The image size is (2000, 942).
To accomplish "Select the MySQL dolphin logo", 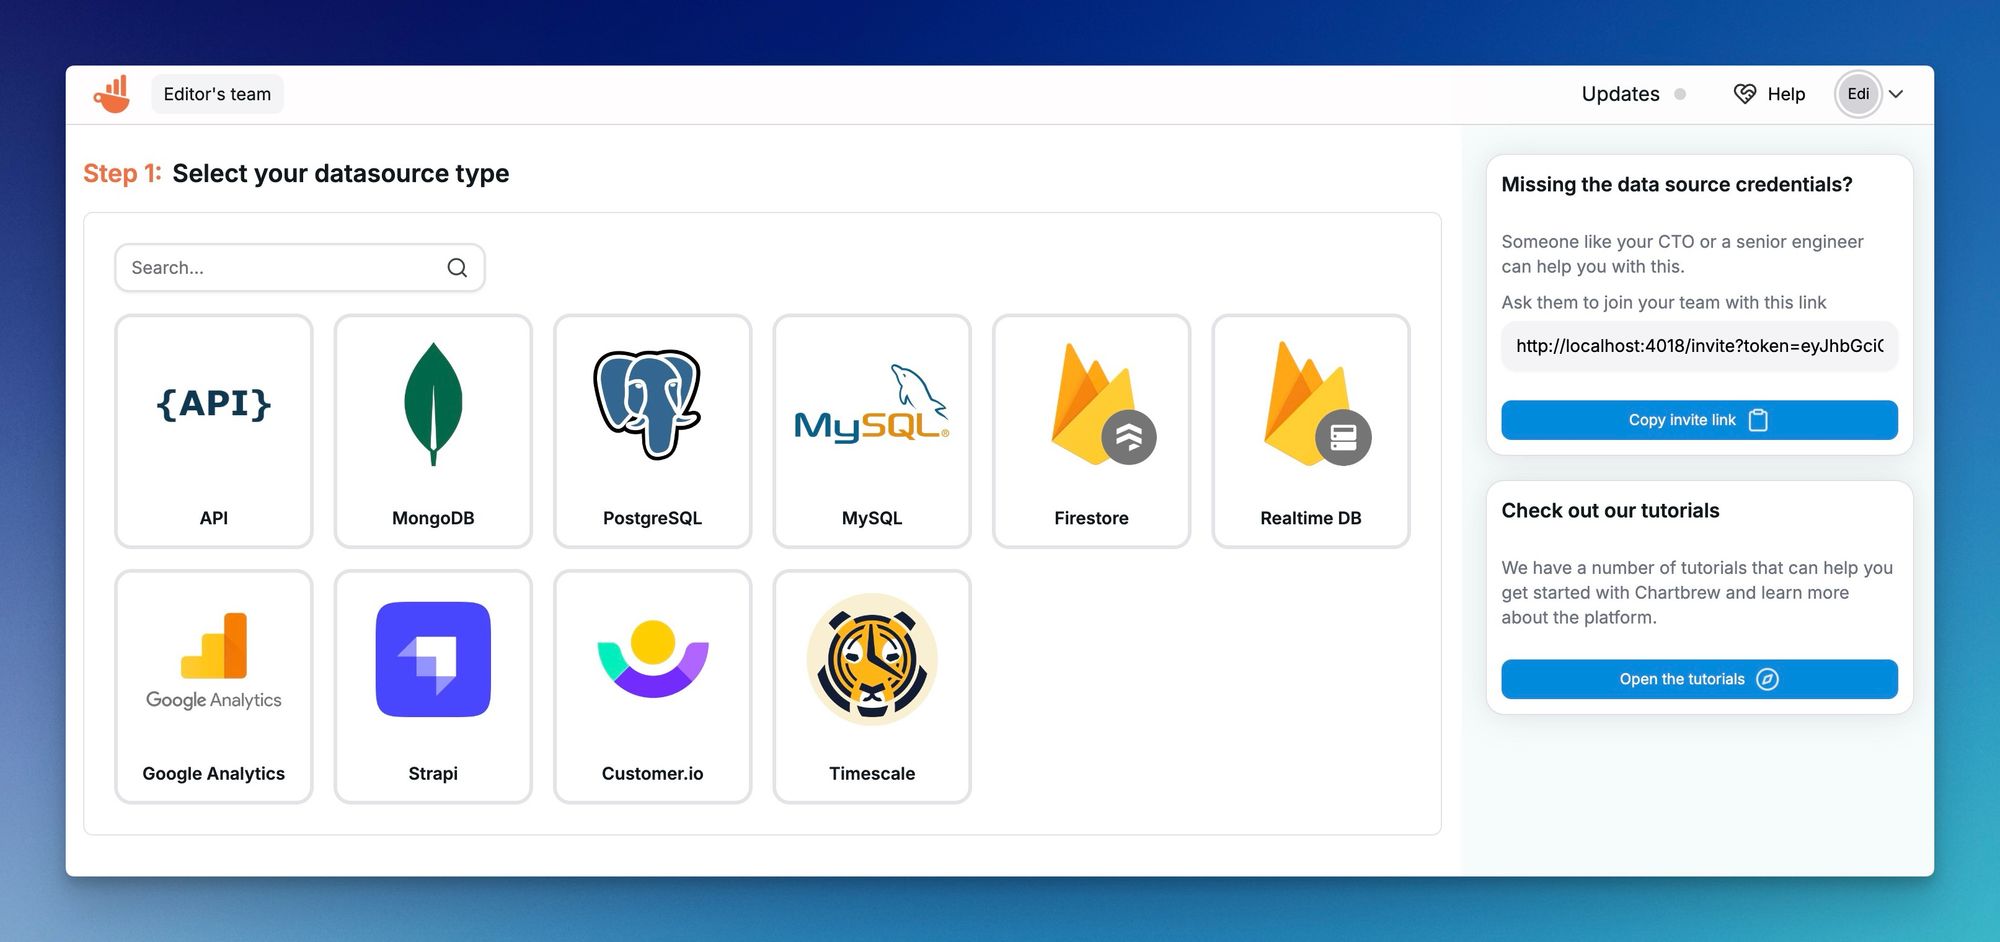I will tap(871, 407).
